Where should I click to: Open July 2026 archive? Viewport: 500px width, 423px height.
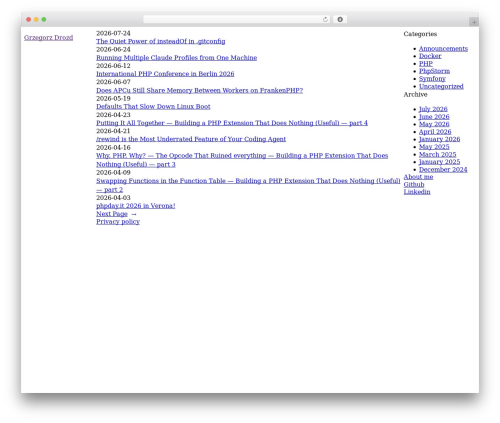pos(433,109)
